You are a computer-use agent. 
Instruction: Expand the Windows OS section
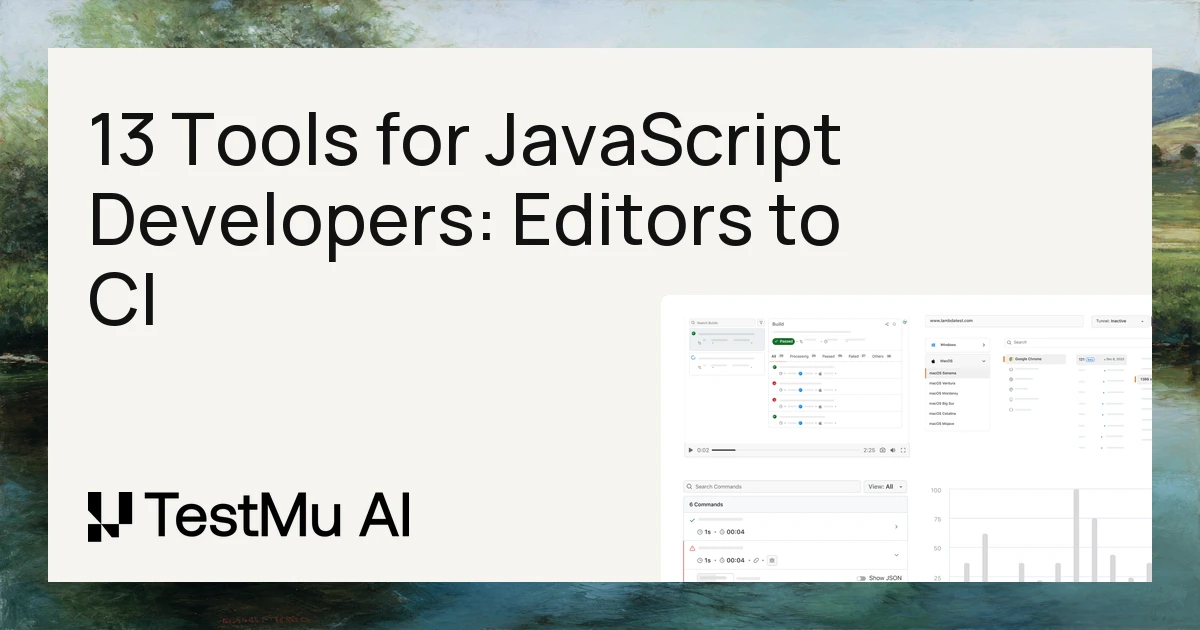957,345
